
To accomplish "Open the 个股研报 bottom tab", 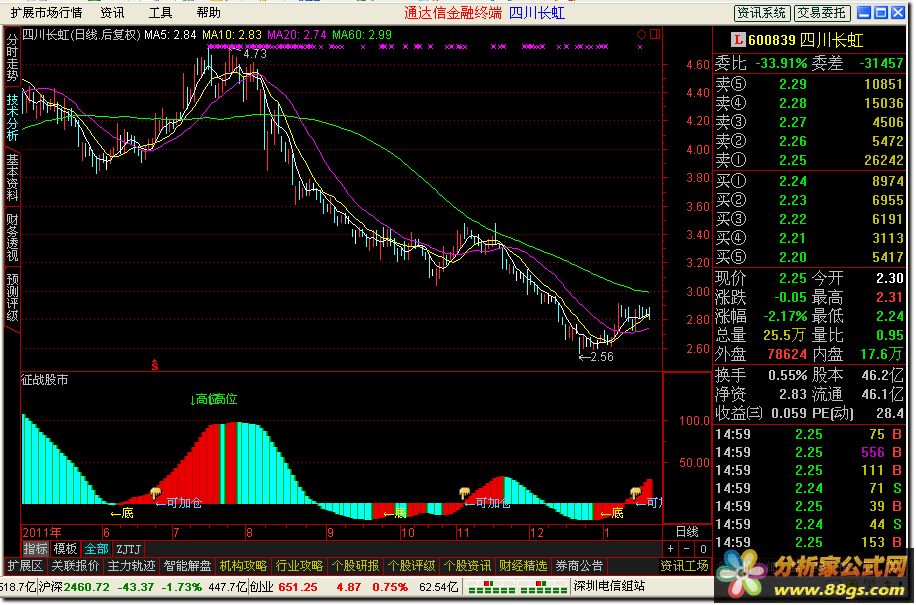I will coord(355,566).
